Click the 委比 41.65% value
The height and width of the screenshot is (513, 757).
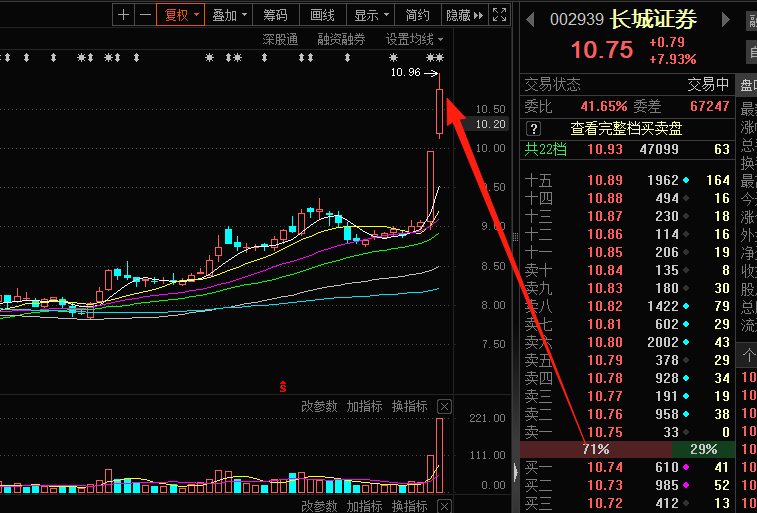604,106
